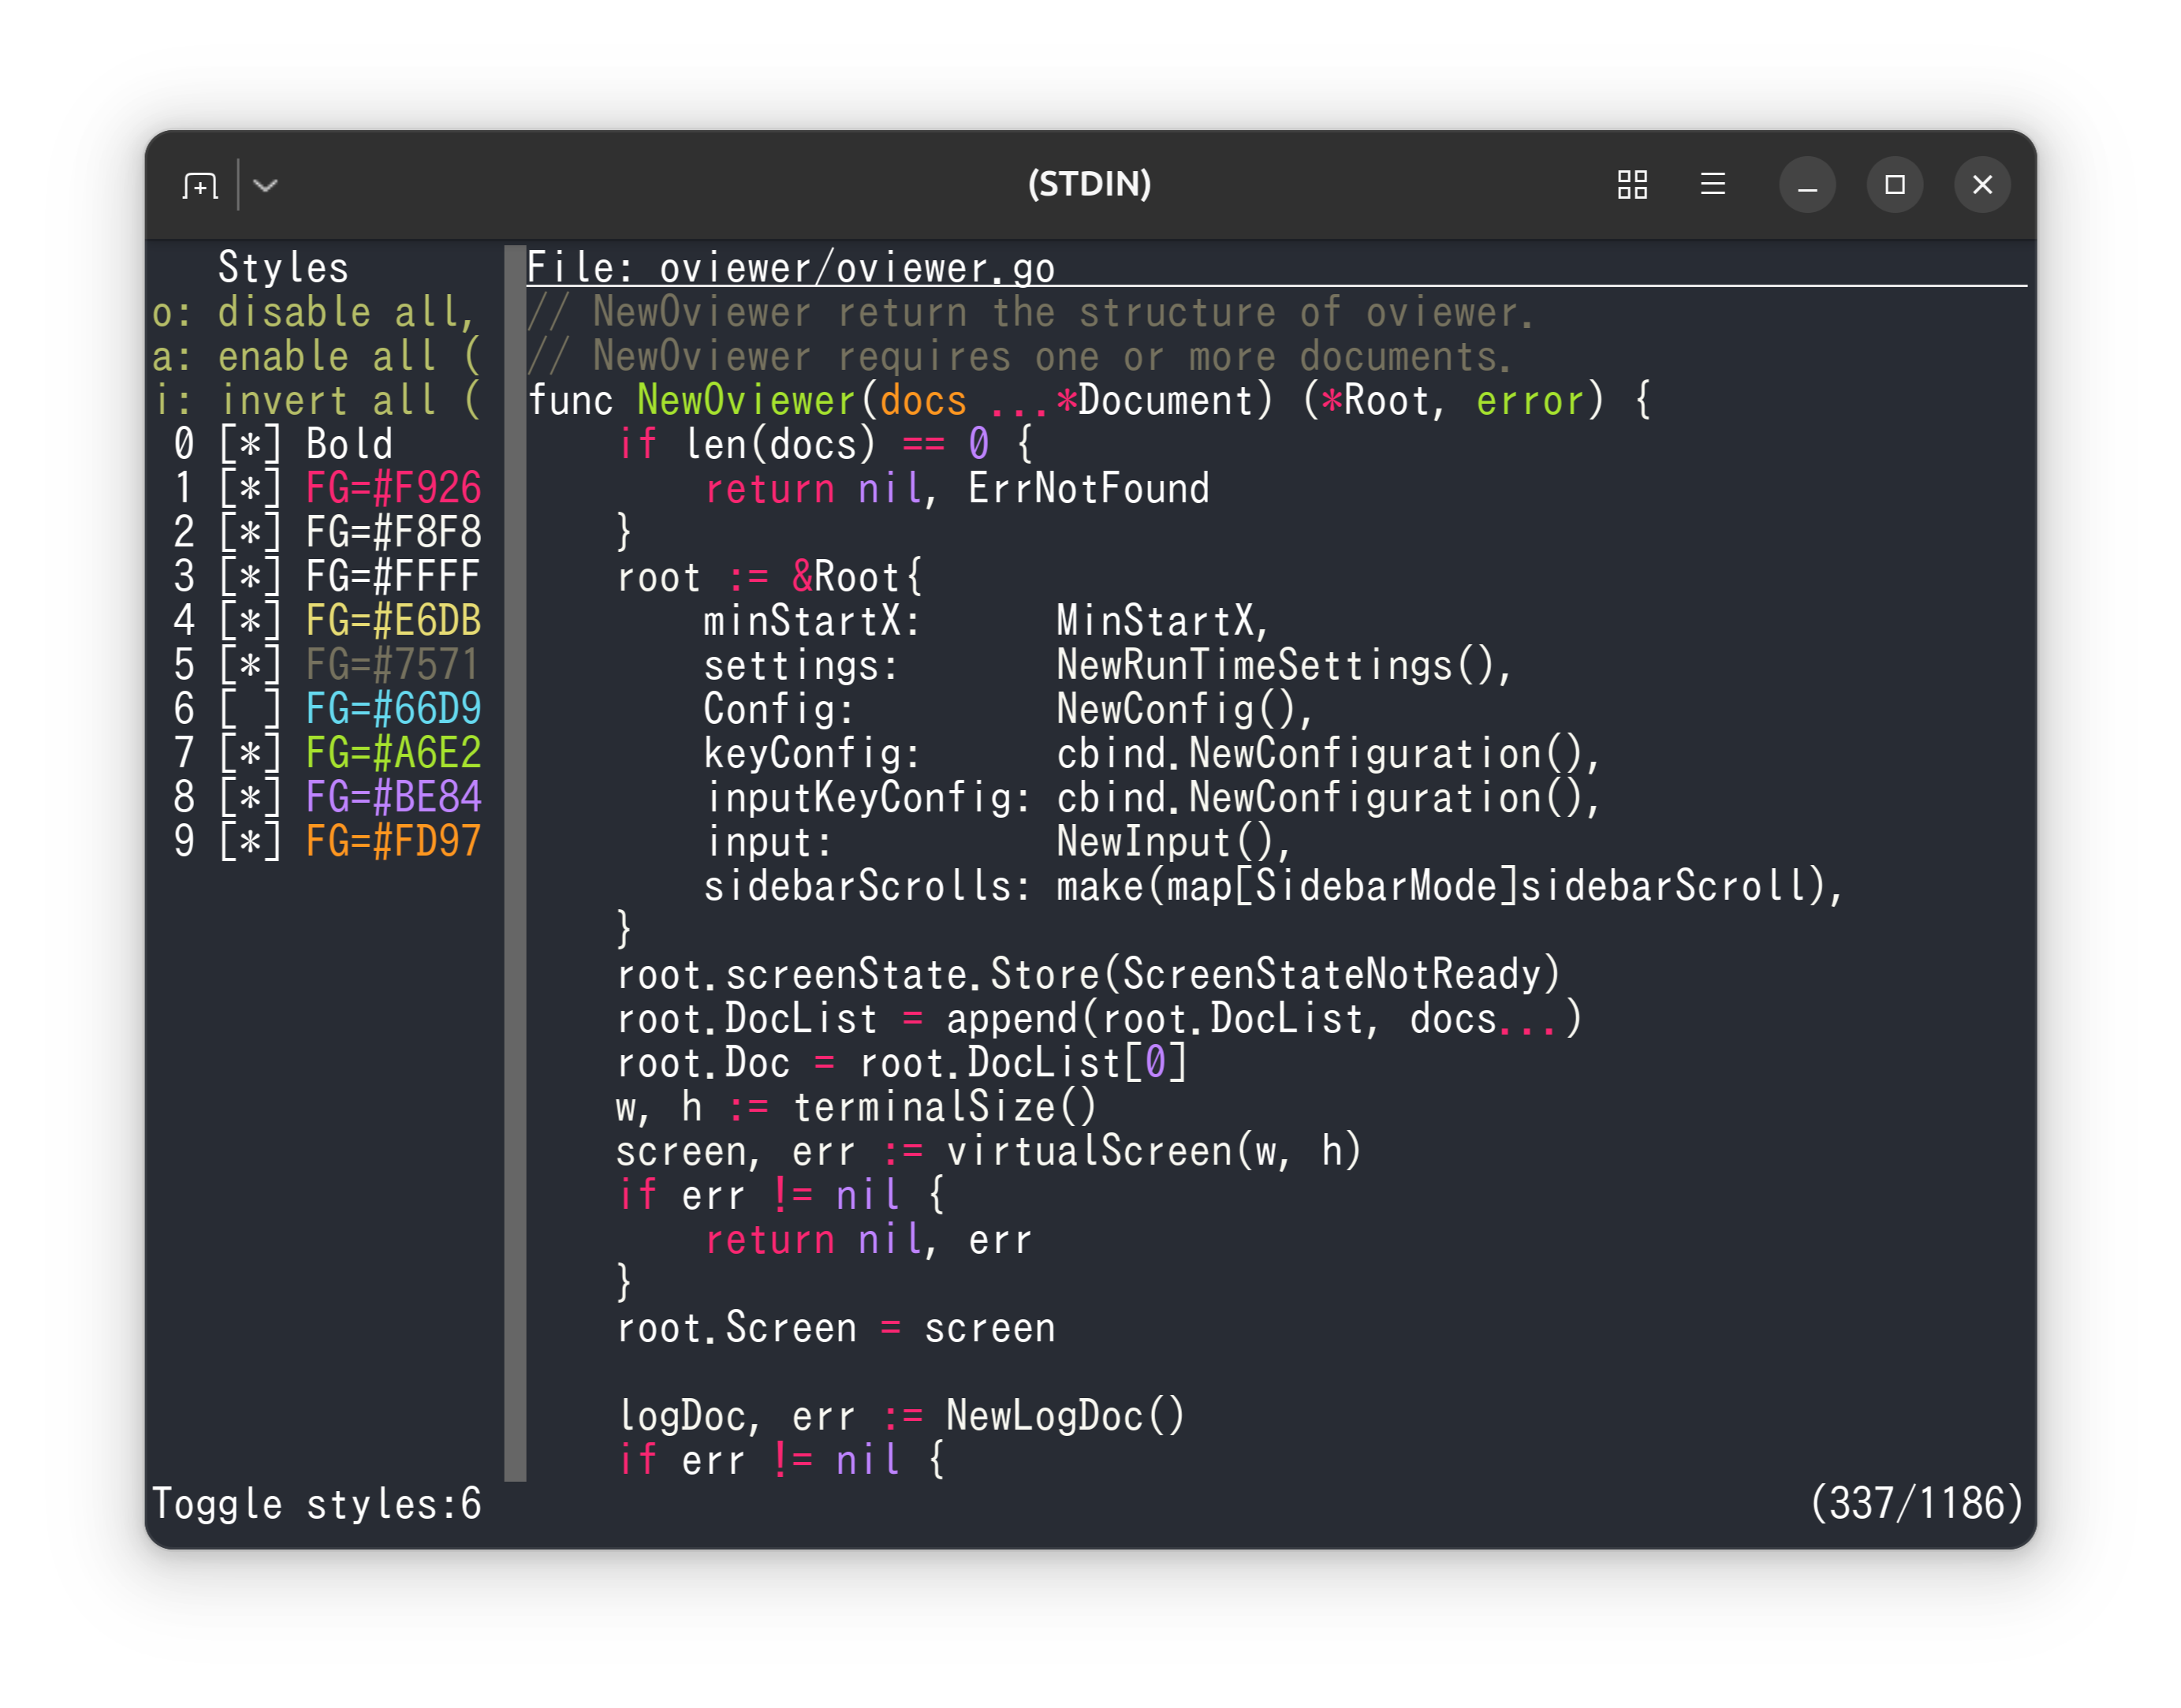Viewport: 2181px width, 1708px height.
Task: Click 'root.screenState.Store(ScreenStateNotReady)' line
Action: [1088, 974]
